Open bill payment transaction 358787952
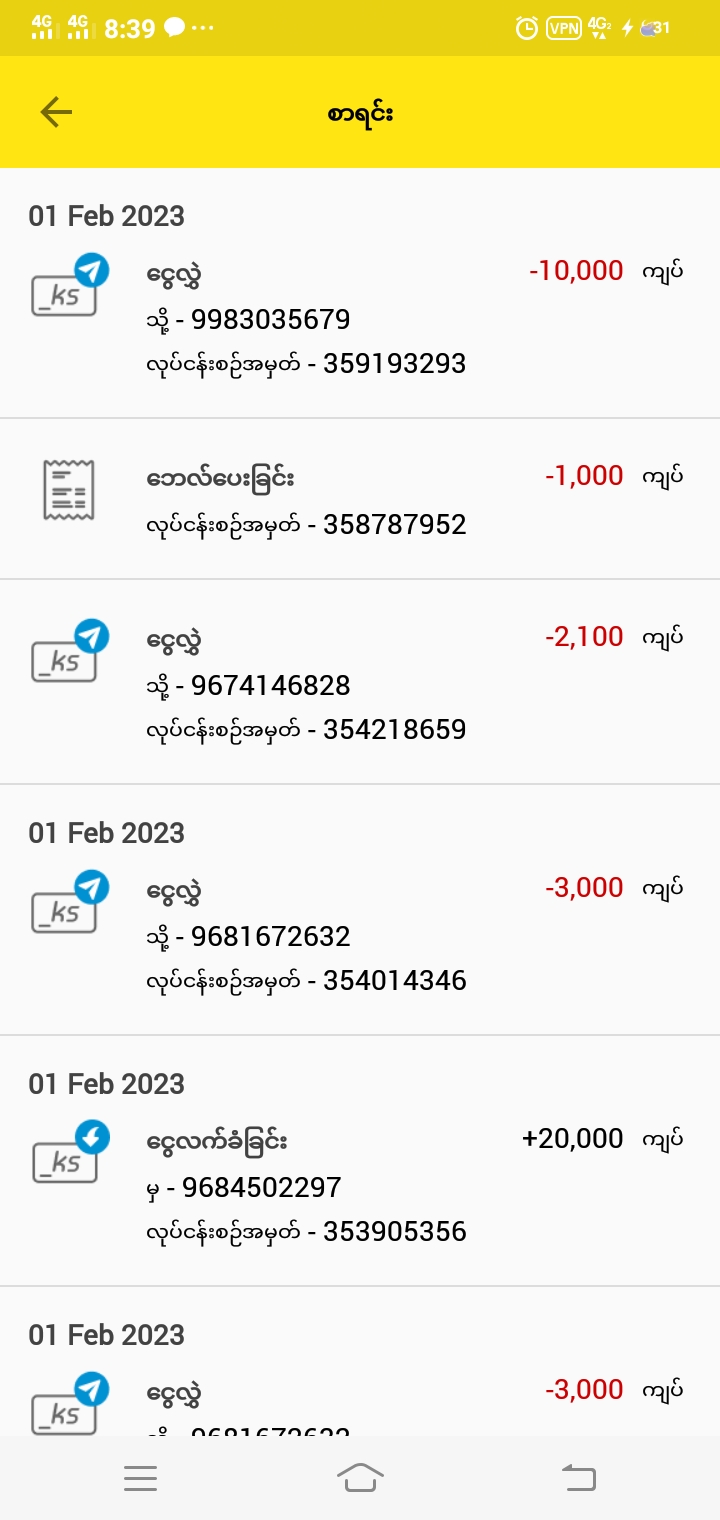720x1520 pixels. pyautogui.click(x=394, y=525)
